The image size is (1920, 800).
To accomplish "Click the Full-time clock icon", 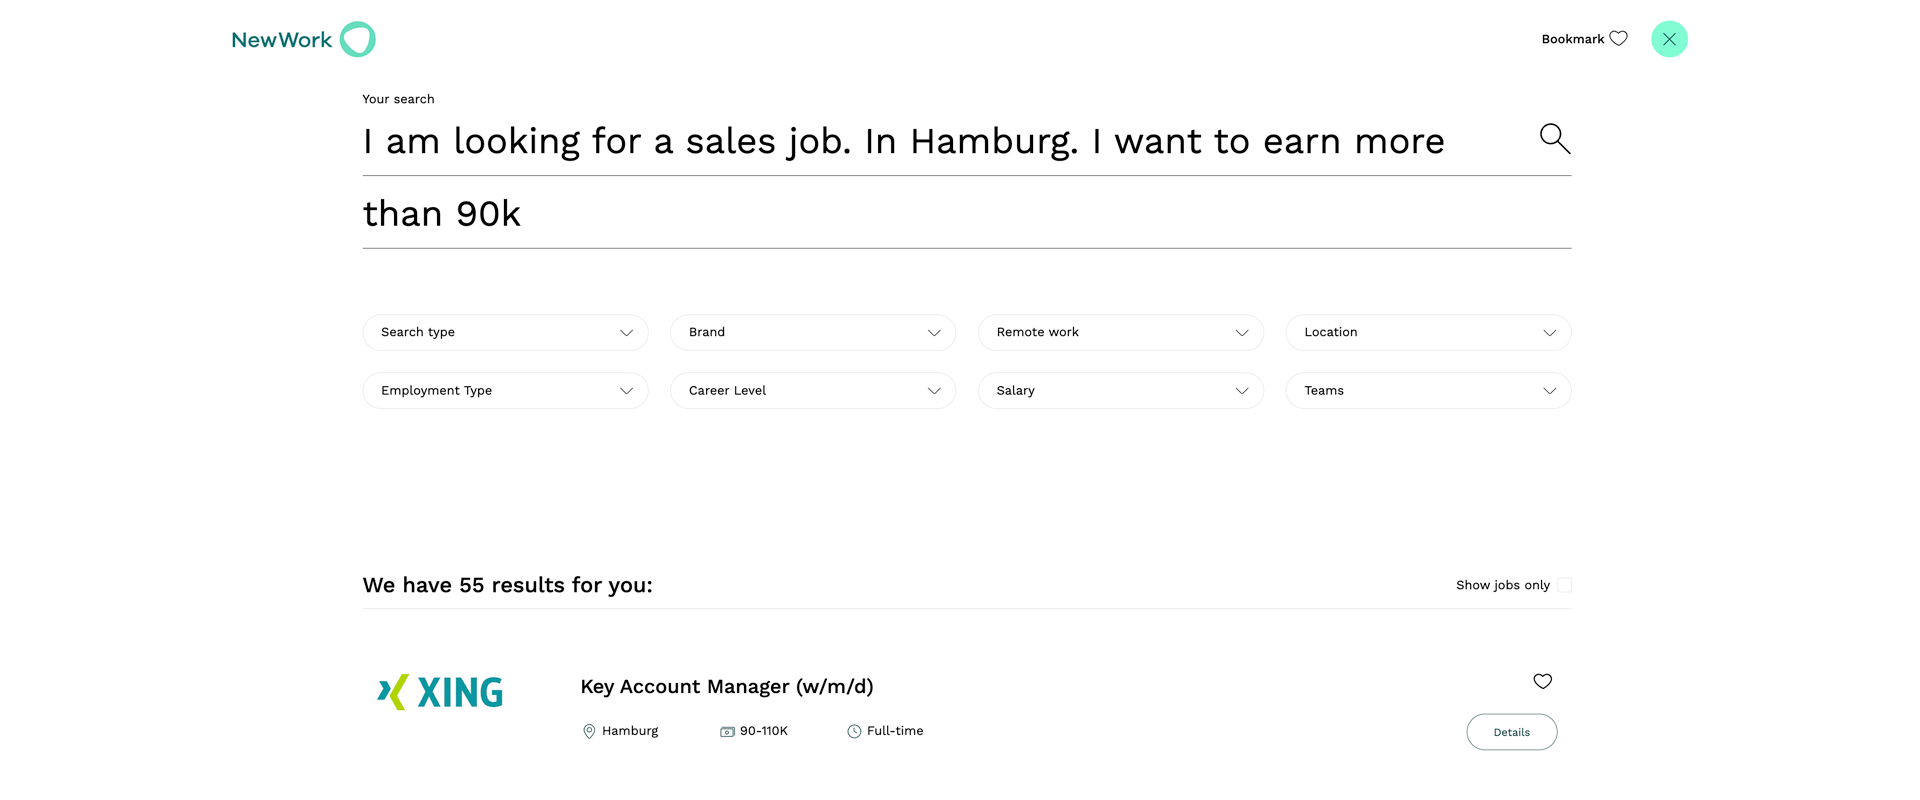I will coord(854,732).
